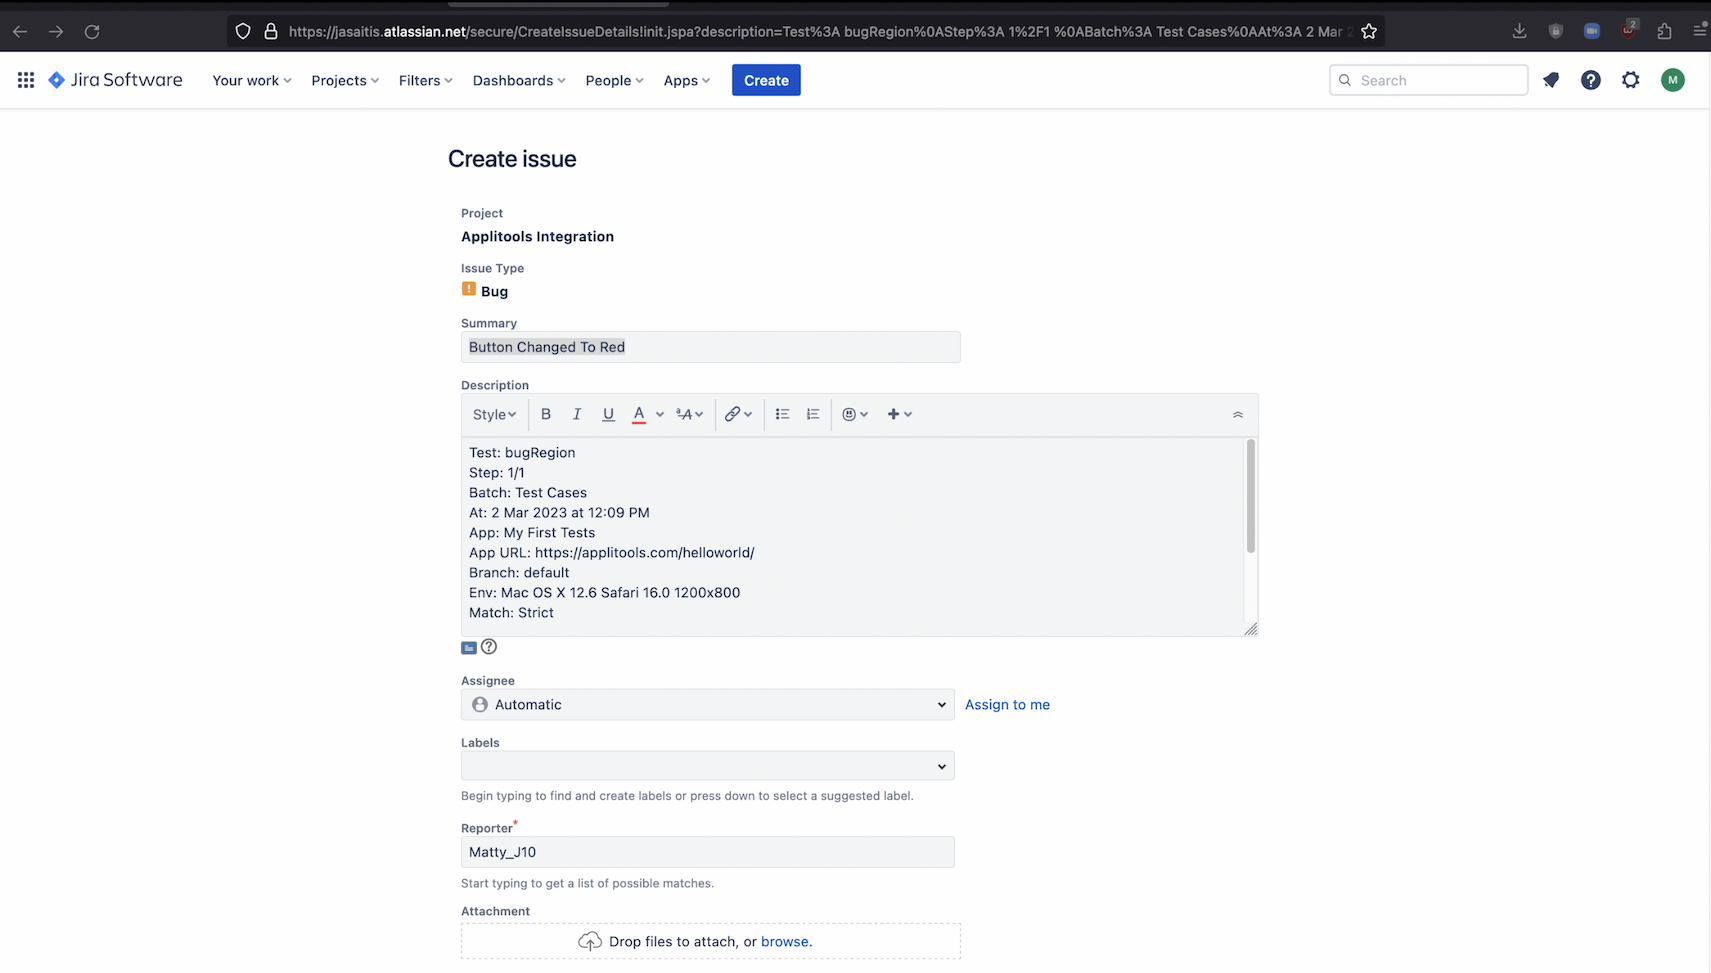The width and height of the screenshot is (1711, 973).
Task: Open the insert more plus menu
Action: click(x=900, y=414)
